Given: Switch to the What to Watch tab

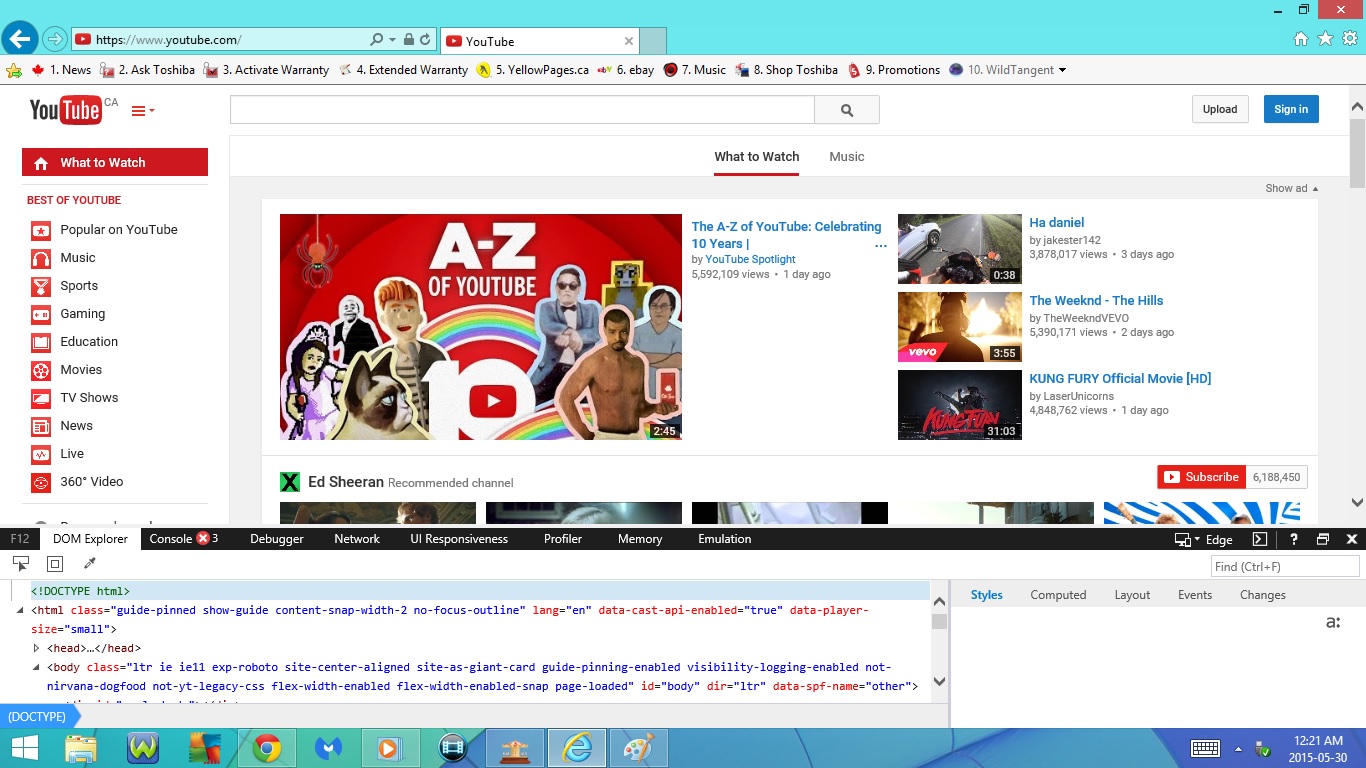Looking at the screenshot, I should point(756,157).
